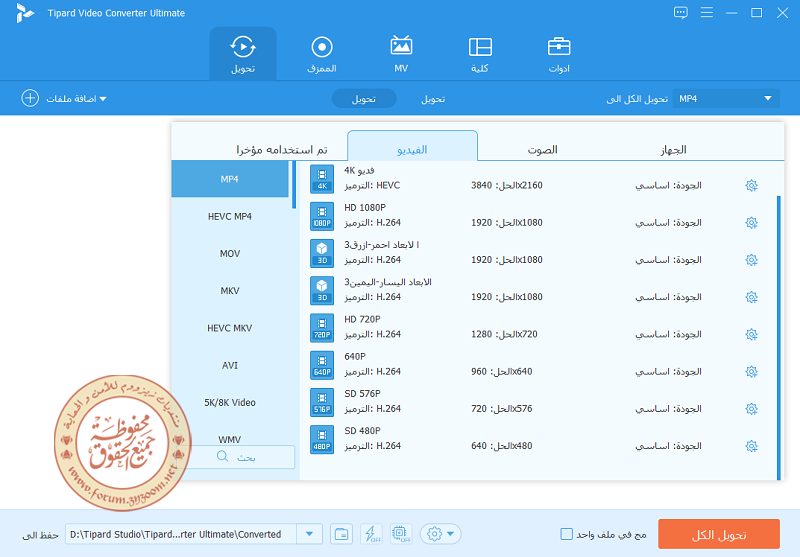This screenshot has width=800, height=557.
Task: Expand the save path dropdown arrow
Action: [x=309, y=534]
